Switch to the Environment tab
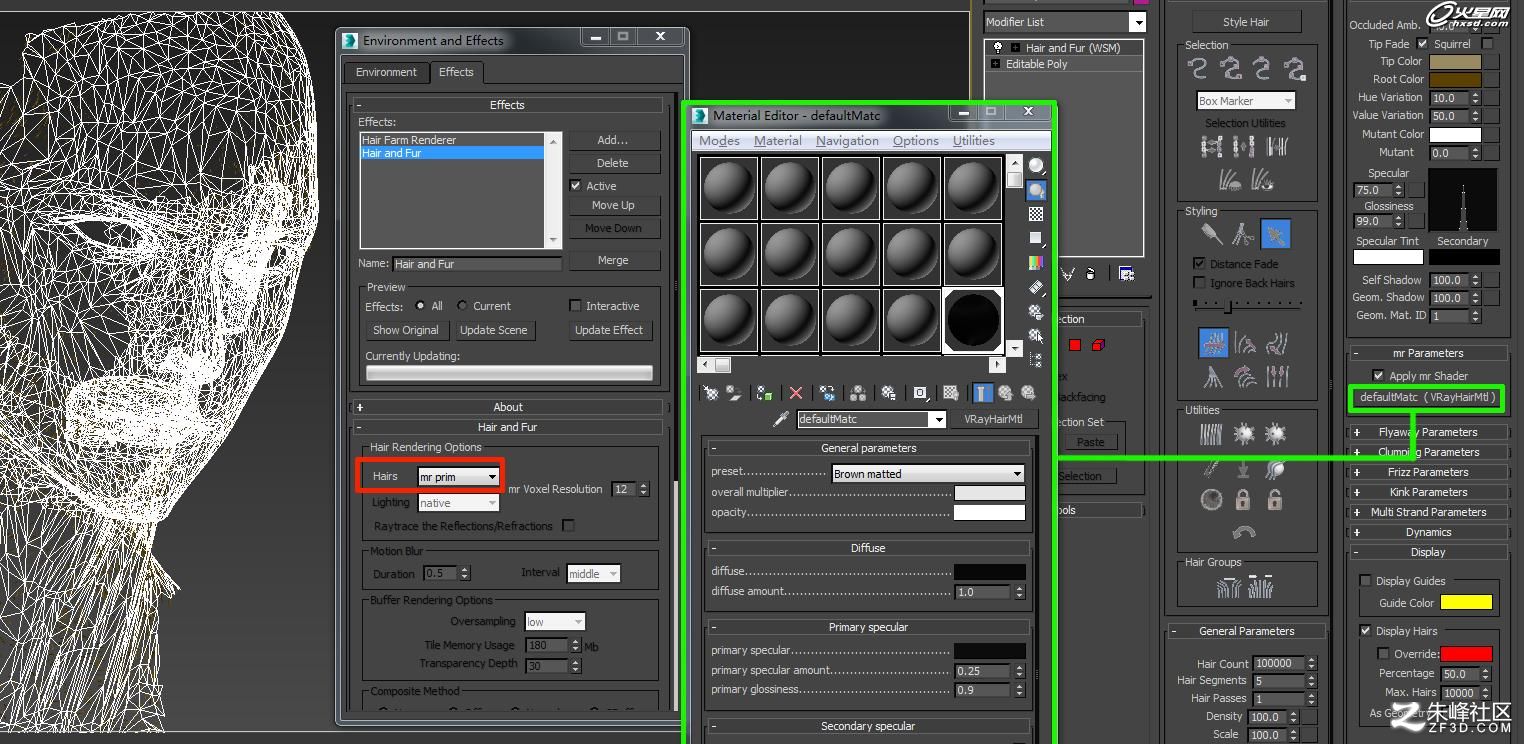 386,72
